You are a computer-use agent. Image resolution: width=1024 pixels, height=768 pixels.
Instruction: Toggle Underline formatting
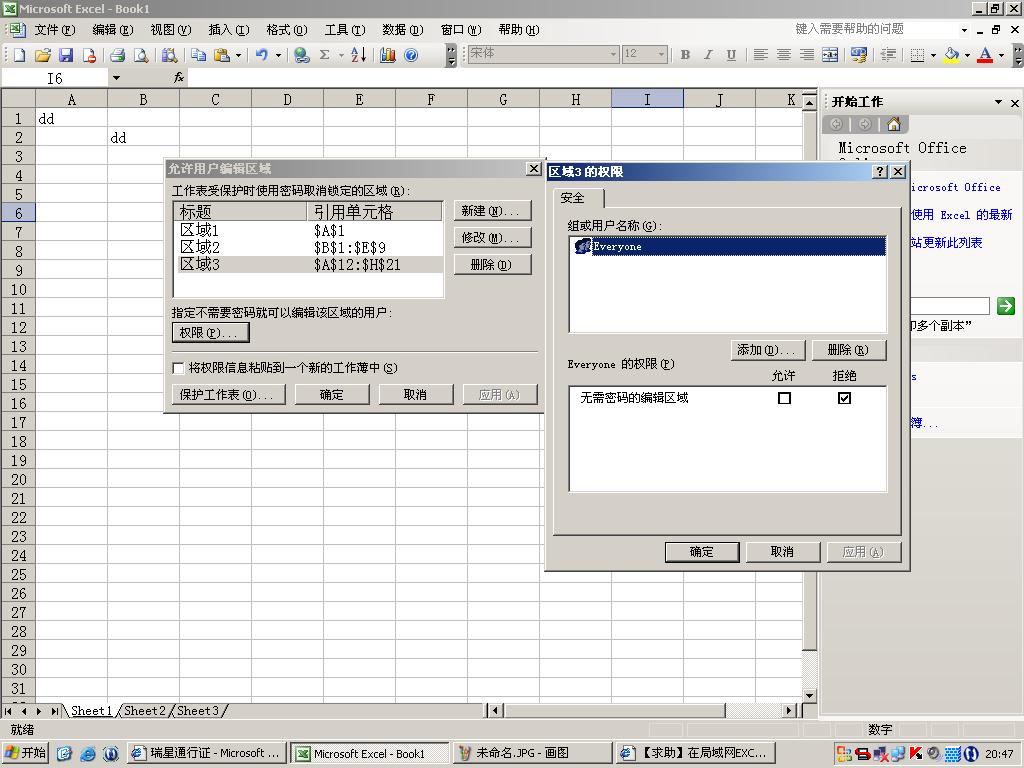(731, 55)
